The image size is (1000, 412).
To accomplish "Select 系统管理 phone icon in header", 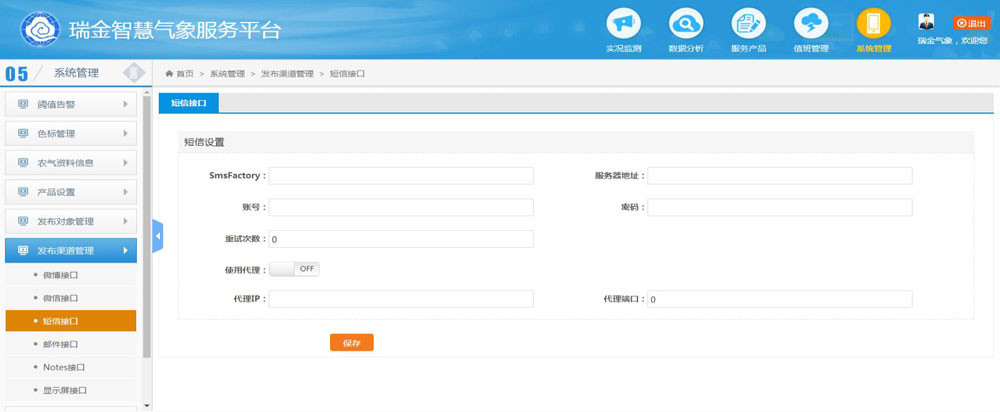I will coord(873,24).
